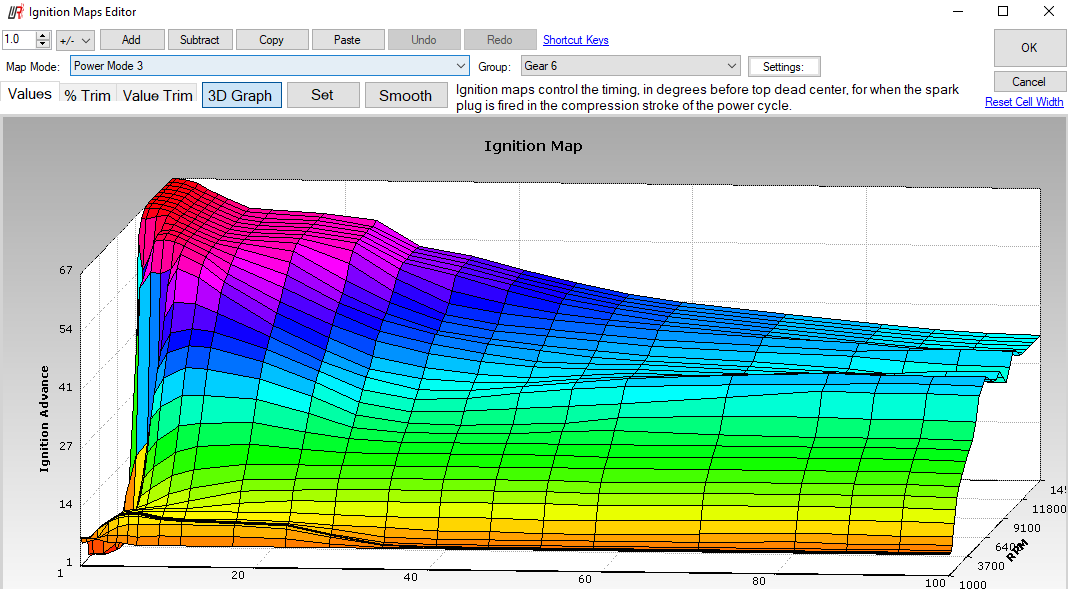1070x589 pixels.
Task: Expand the Group Gear 6 dropdown
Action: (731, 66)
